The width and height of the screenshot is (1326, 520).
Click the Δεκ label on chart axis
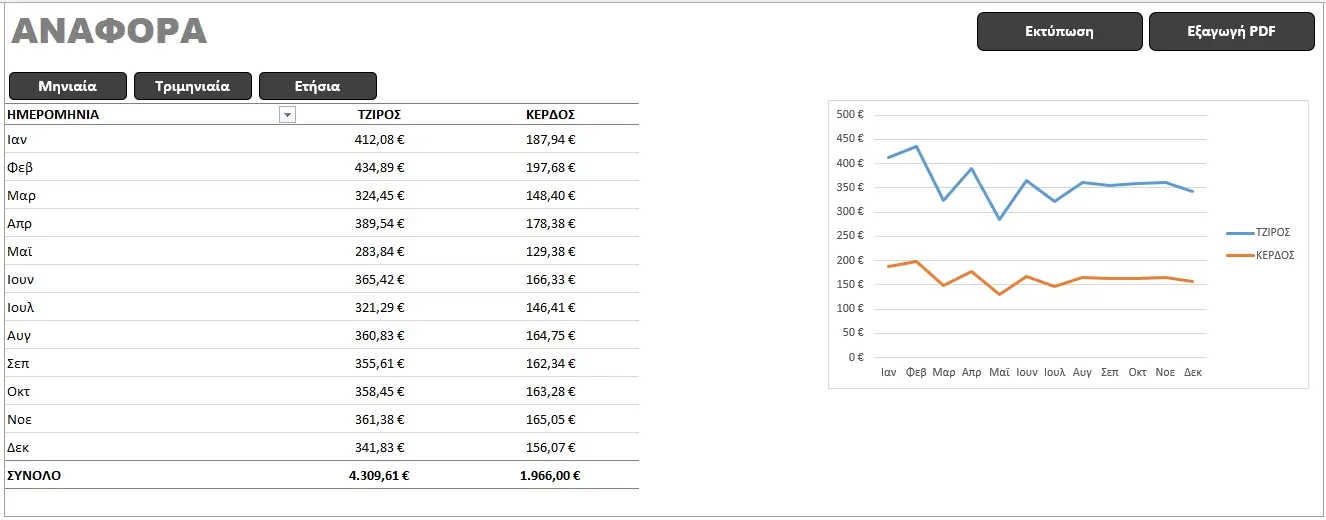tap(1192, 372)
